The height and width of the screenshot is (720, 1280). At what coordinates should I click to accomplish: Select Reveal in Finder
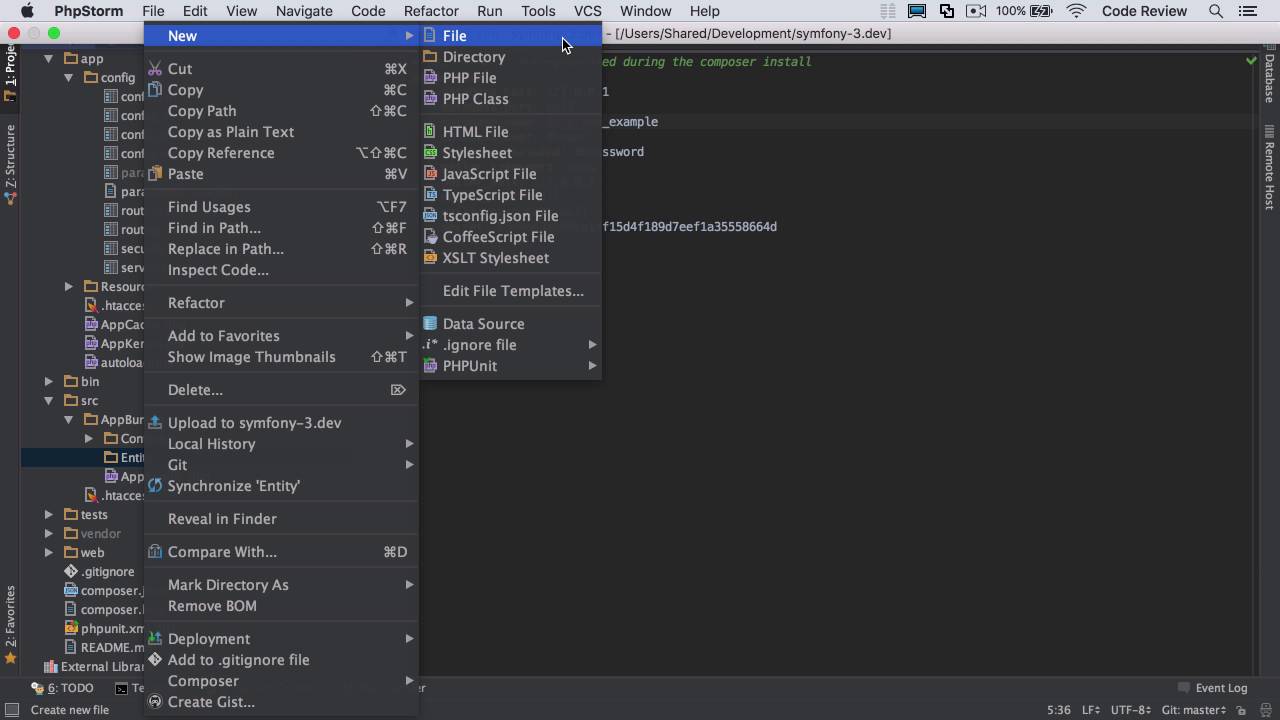click(281, 519)
